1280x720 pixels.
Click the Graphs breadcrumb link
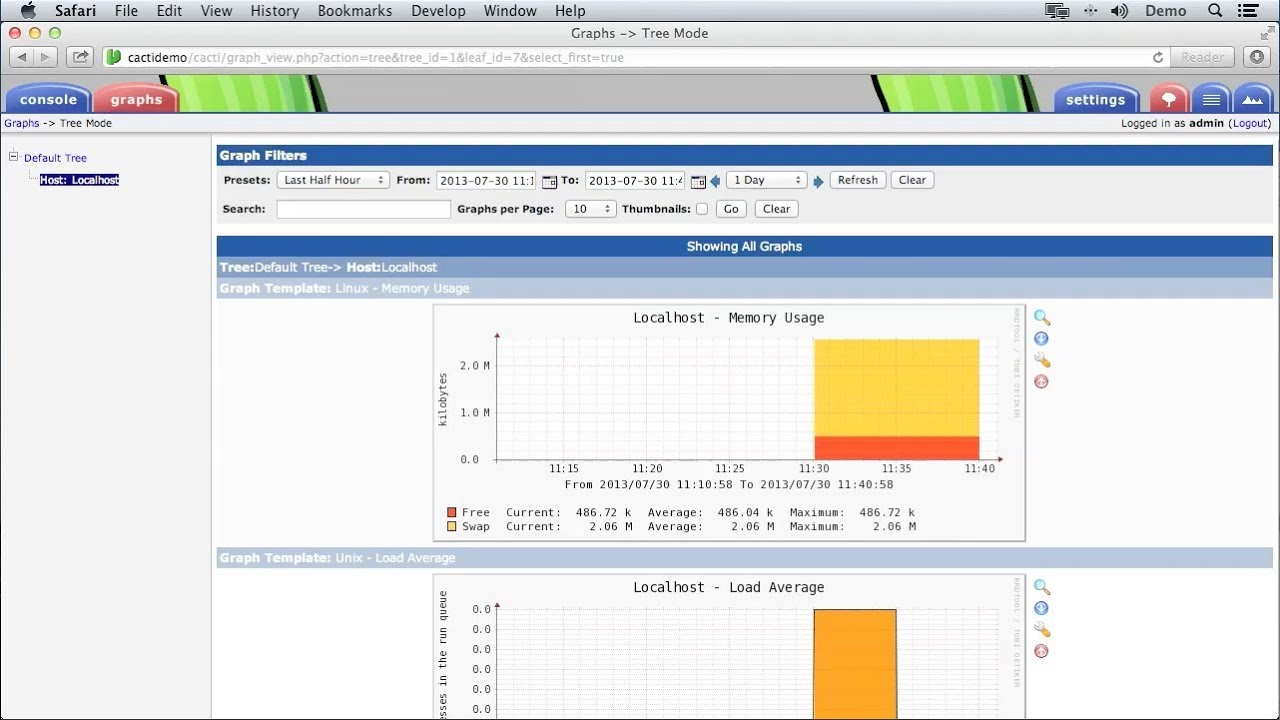click(22, 123)
